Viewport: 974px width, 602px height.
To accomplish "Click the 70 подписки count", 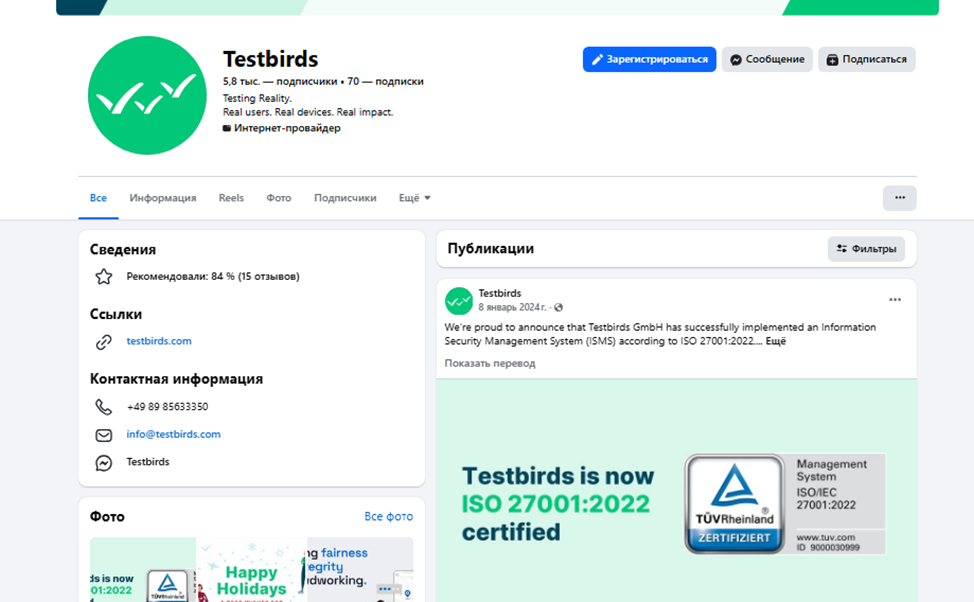I will (x=385, y=81).
